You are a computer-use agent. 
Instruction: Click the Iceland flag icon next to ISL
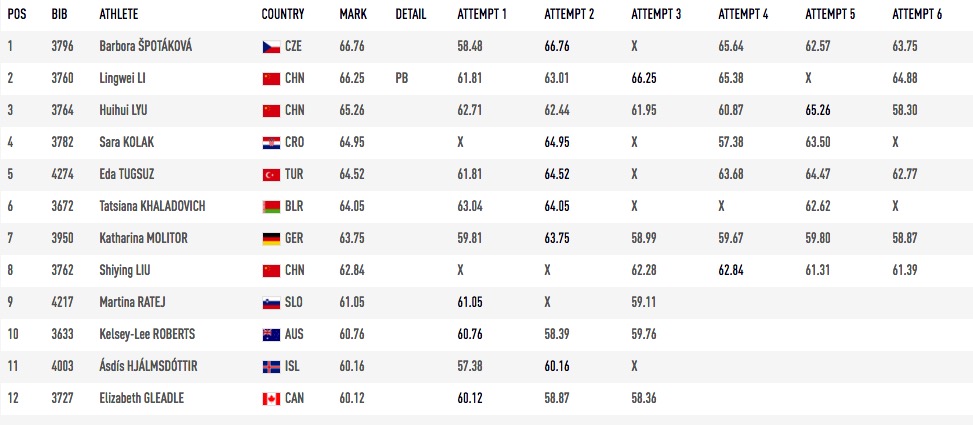tap(271, 367)
